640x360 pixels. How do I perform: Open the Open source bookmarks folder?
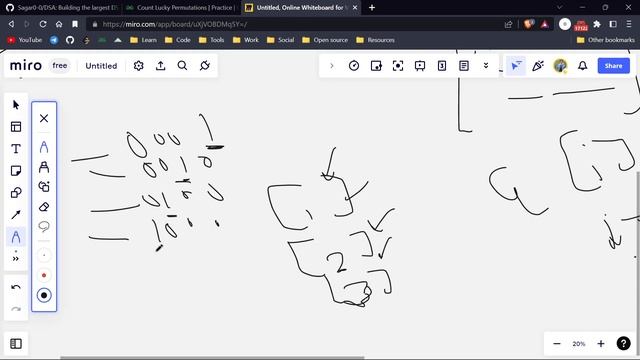point(325,40)
